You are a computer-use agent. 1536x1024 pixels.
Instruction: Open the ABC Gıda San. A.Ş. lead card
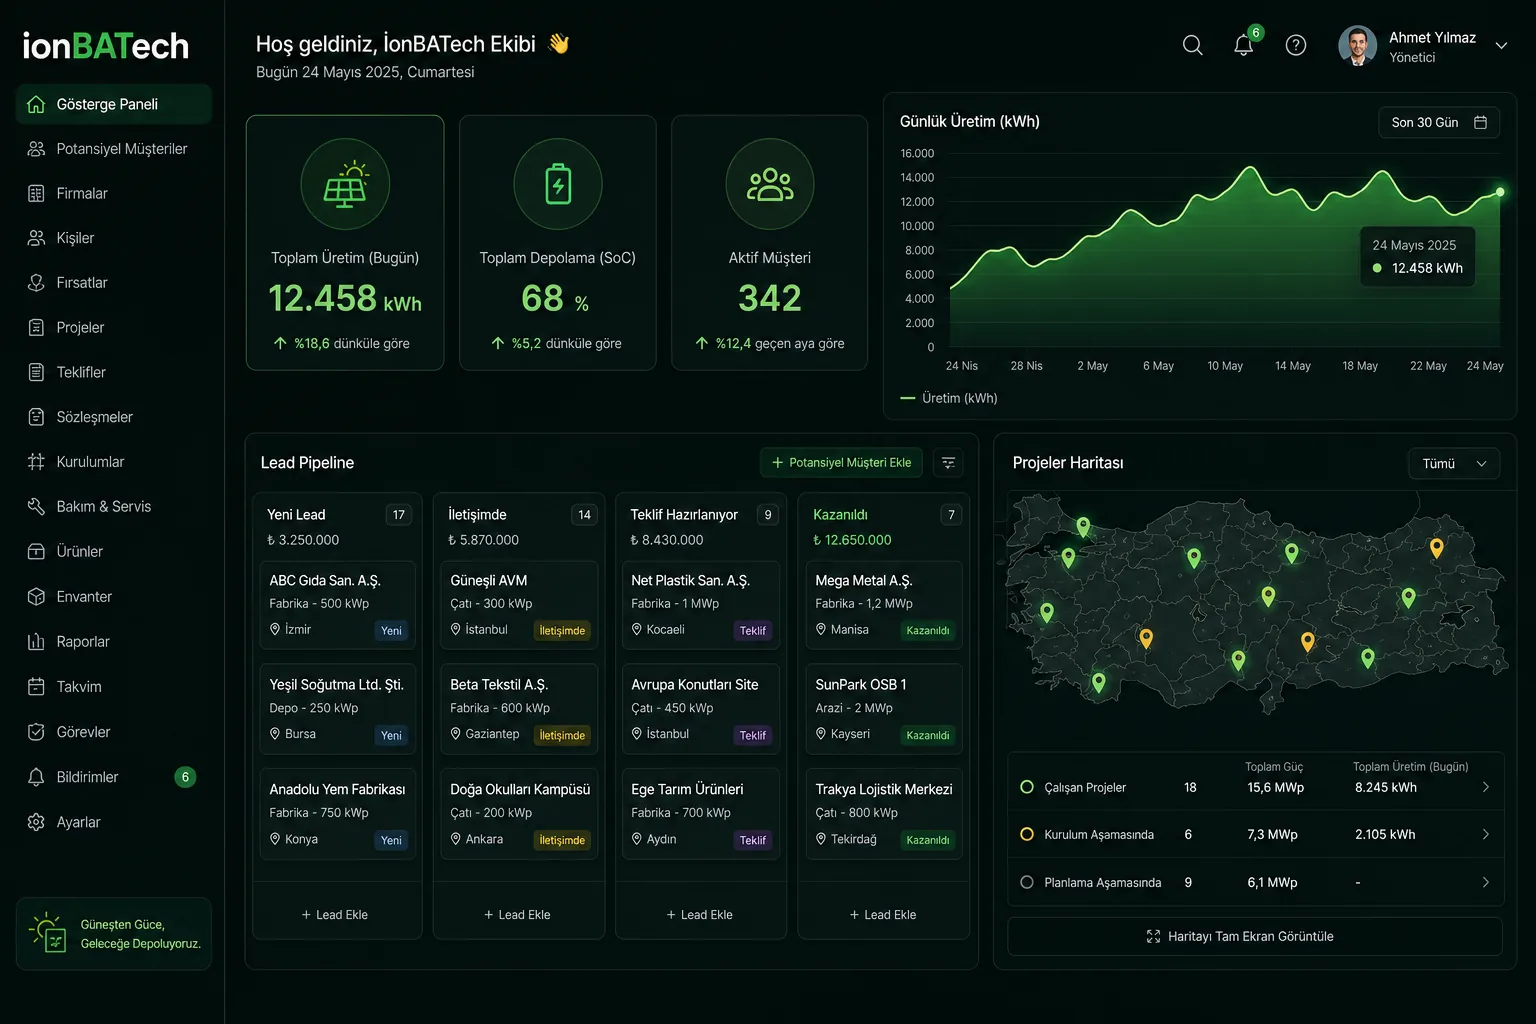tap(338, 604)
